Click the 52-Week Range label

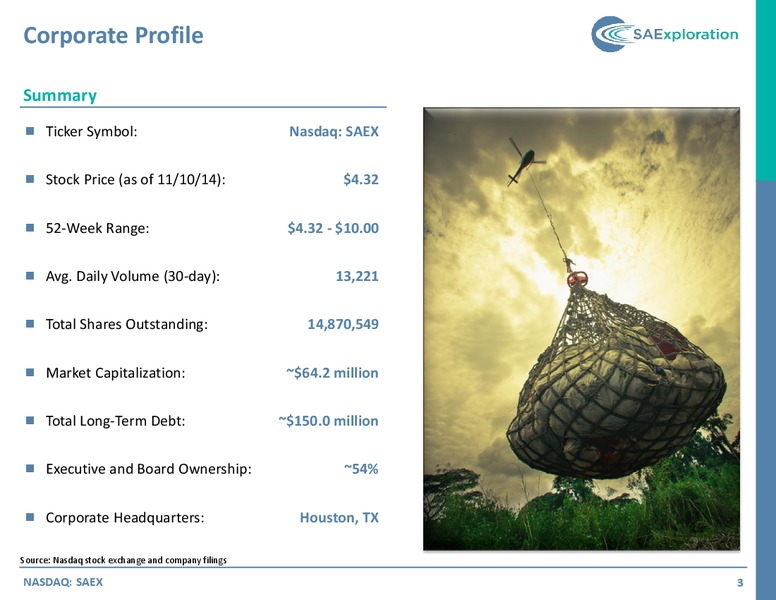pyautogui.click(x=97, y=228)
